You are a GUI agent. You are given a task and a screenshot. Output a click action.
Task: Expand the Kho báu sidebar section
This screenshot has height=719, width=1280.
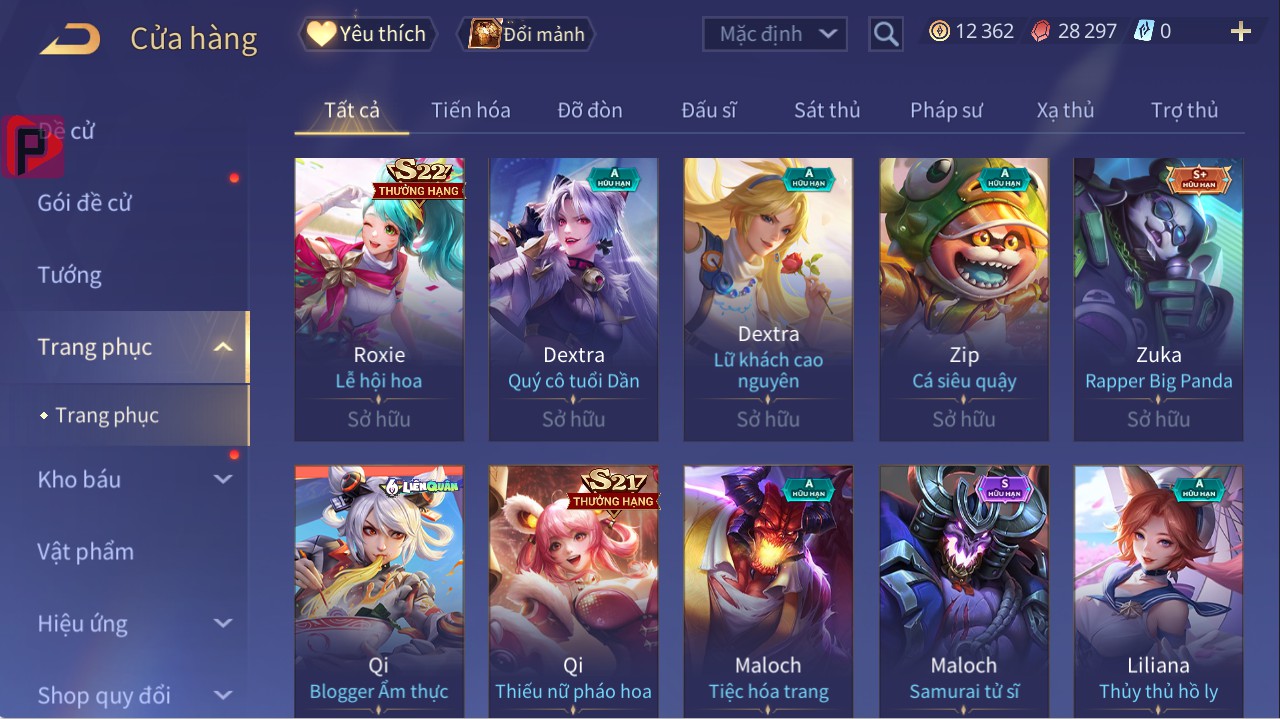pyautogui.click(x=223, y=479)
